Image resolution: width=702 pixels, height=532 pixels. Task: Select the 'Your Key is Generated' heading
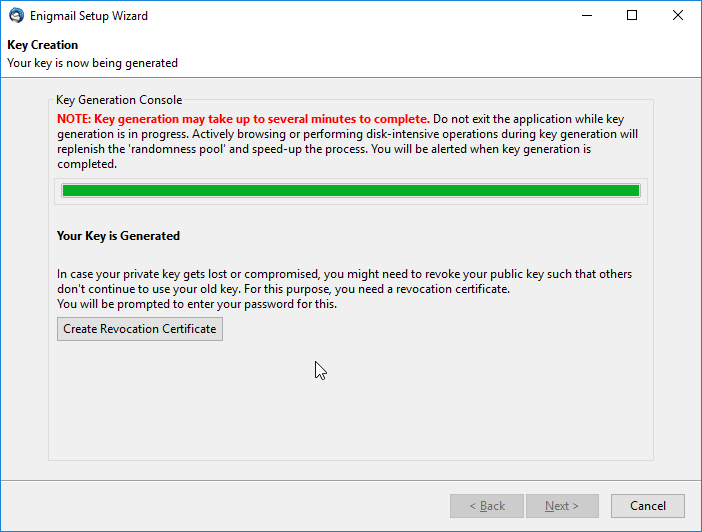click(x=118, y=236)
